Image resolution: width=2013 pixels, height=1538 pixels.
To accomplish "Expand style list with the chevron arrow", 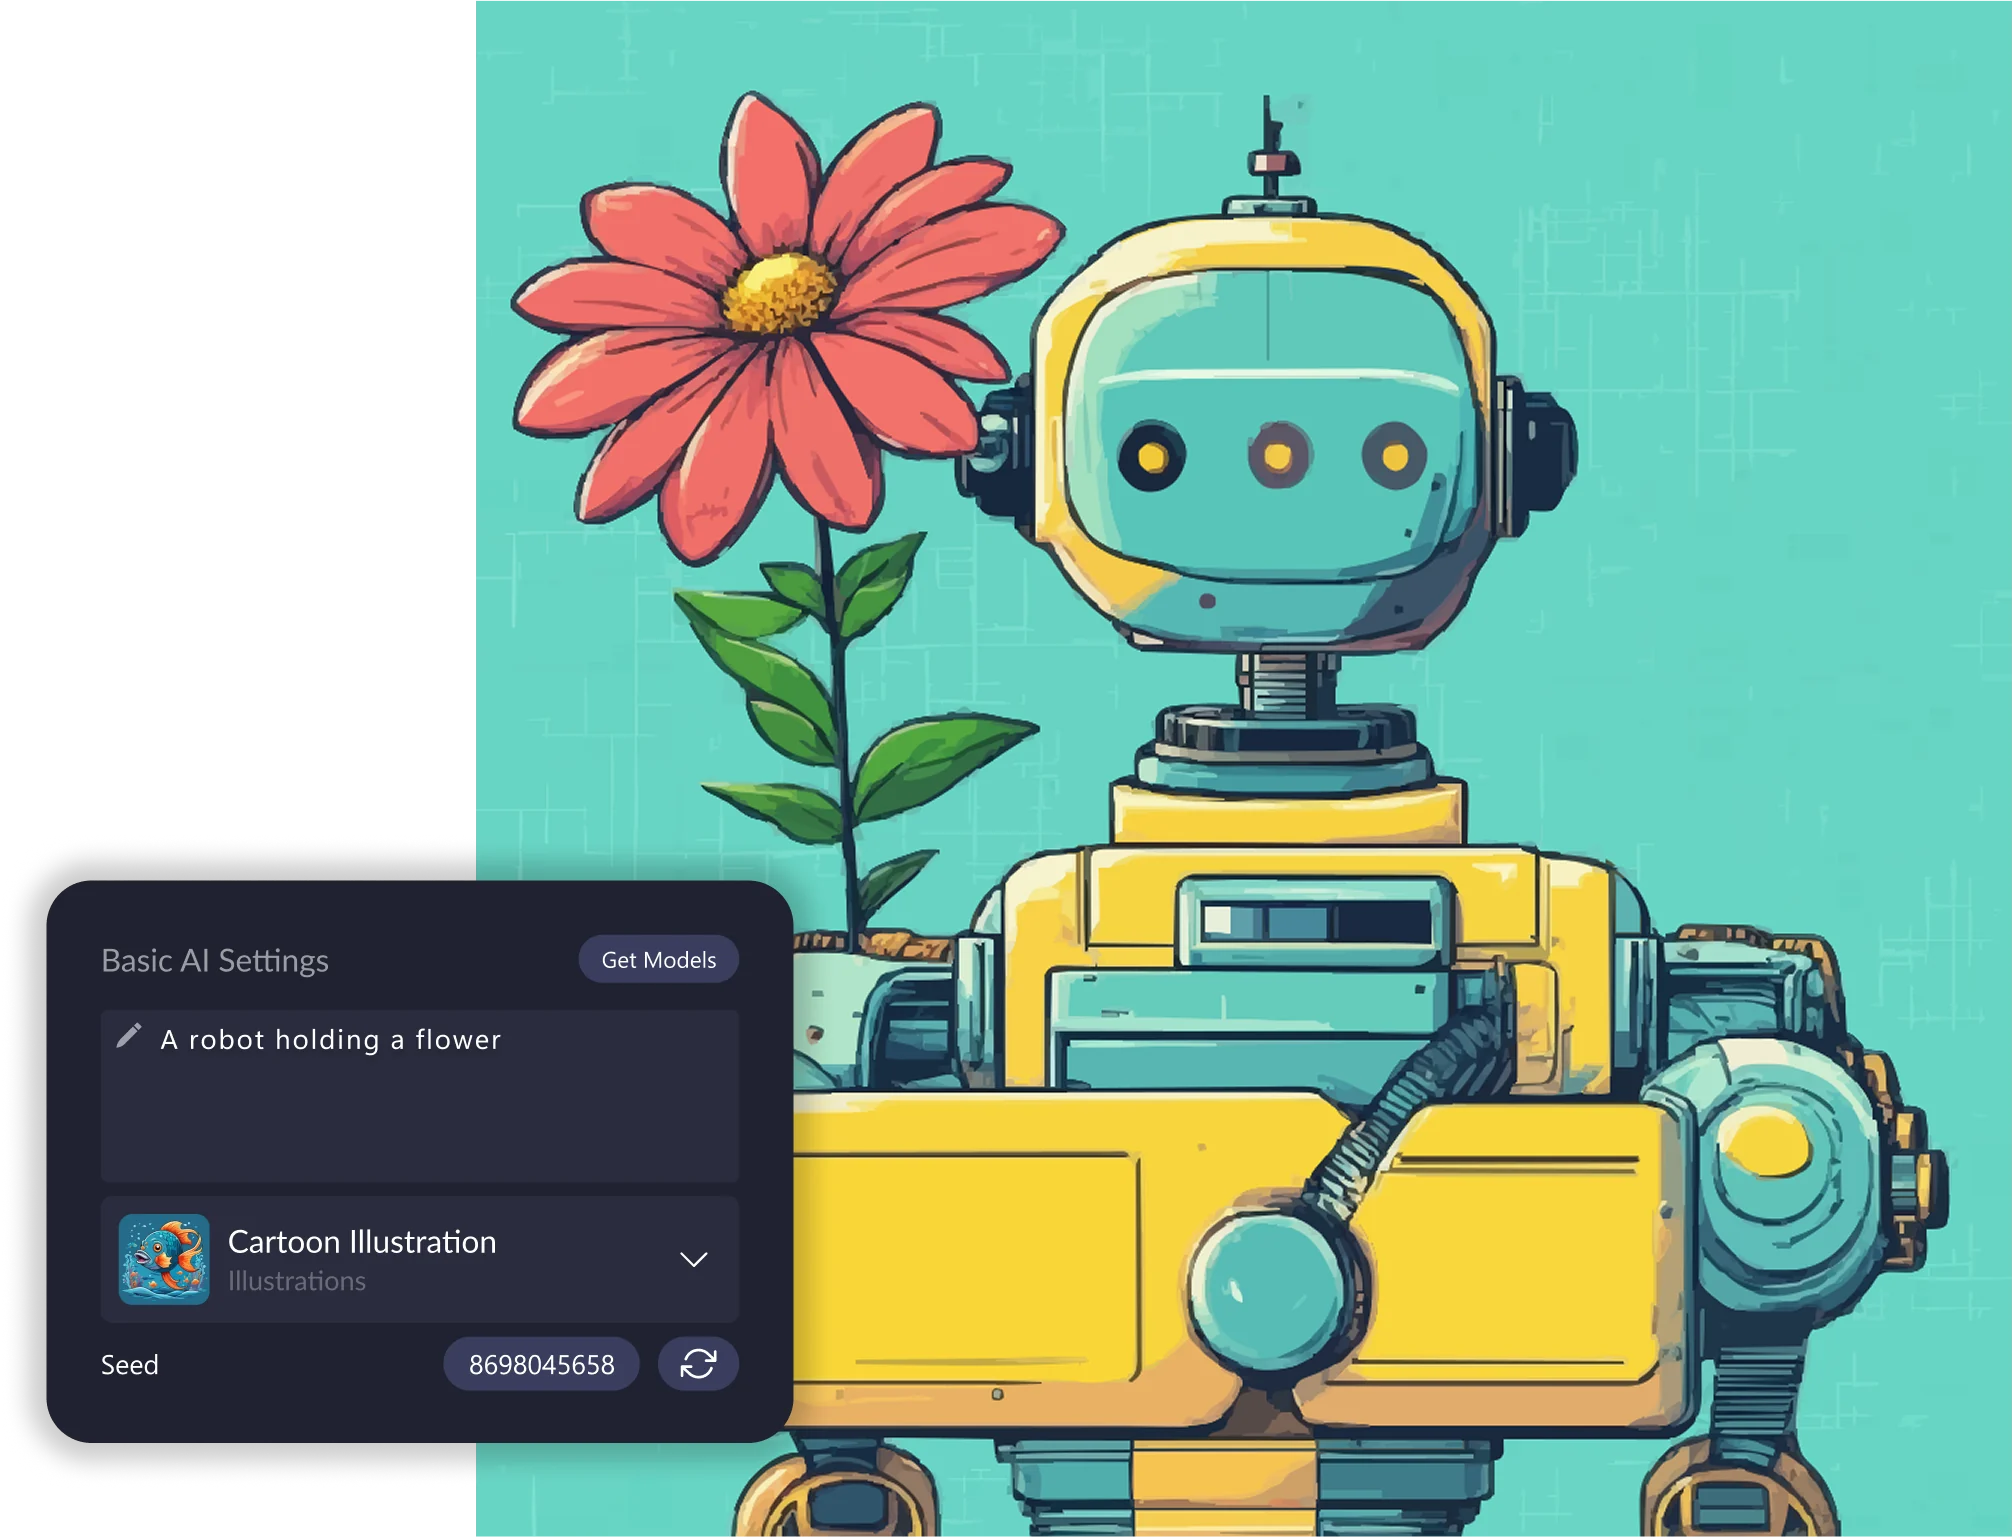I will pyautogui.click(x=693, y=1259).
